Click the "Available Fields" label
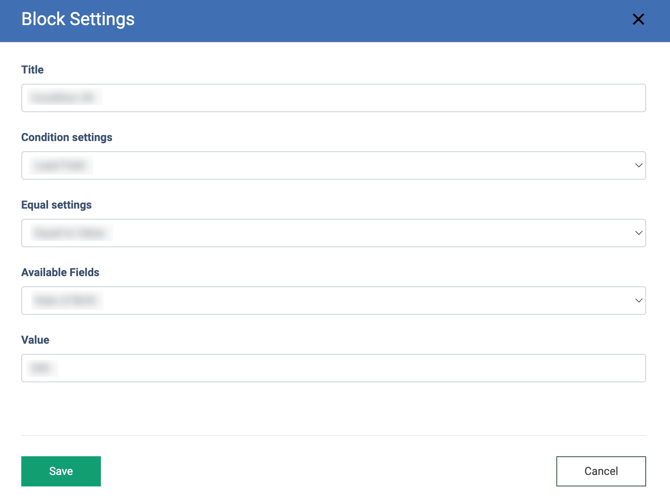Image resolution: width=670 pixels, height=503 pixels. tap(60, 272)
